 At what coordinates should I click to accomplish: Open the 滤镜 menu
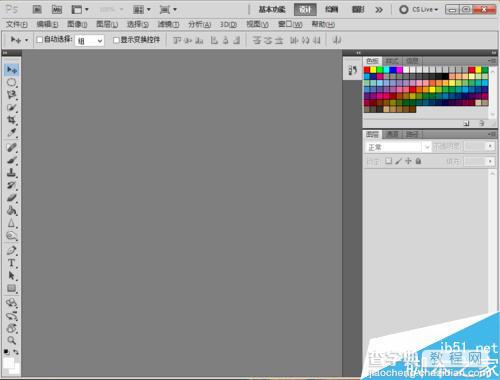(x=168, y=24)
